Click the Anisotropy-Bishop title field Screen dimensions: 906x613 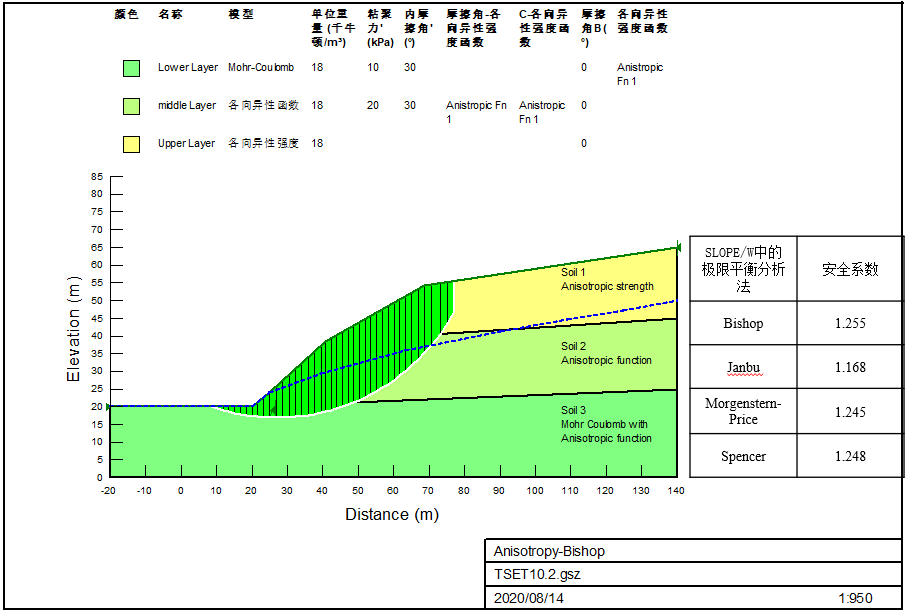[549, 551]
